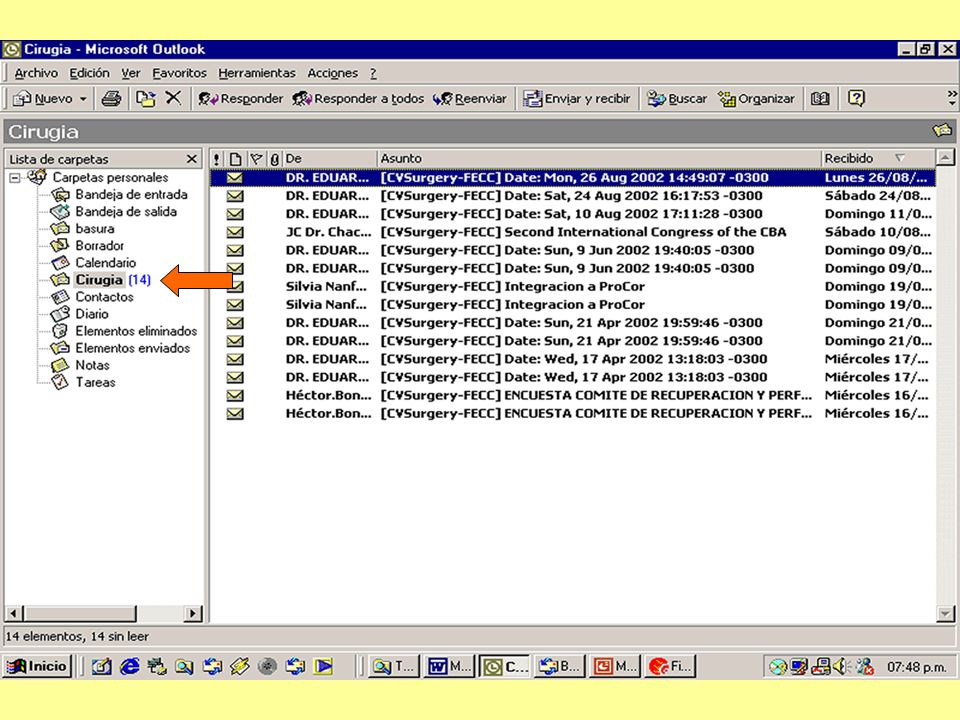Image resolution: width=960 pixels, height=720 pixels.
Task: Open the Address Book icon
Action: [x=820, y=99]
